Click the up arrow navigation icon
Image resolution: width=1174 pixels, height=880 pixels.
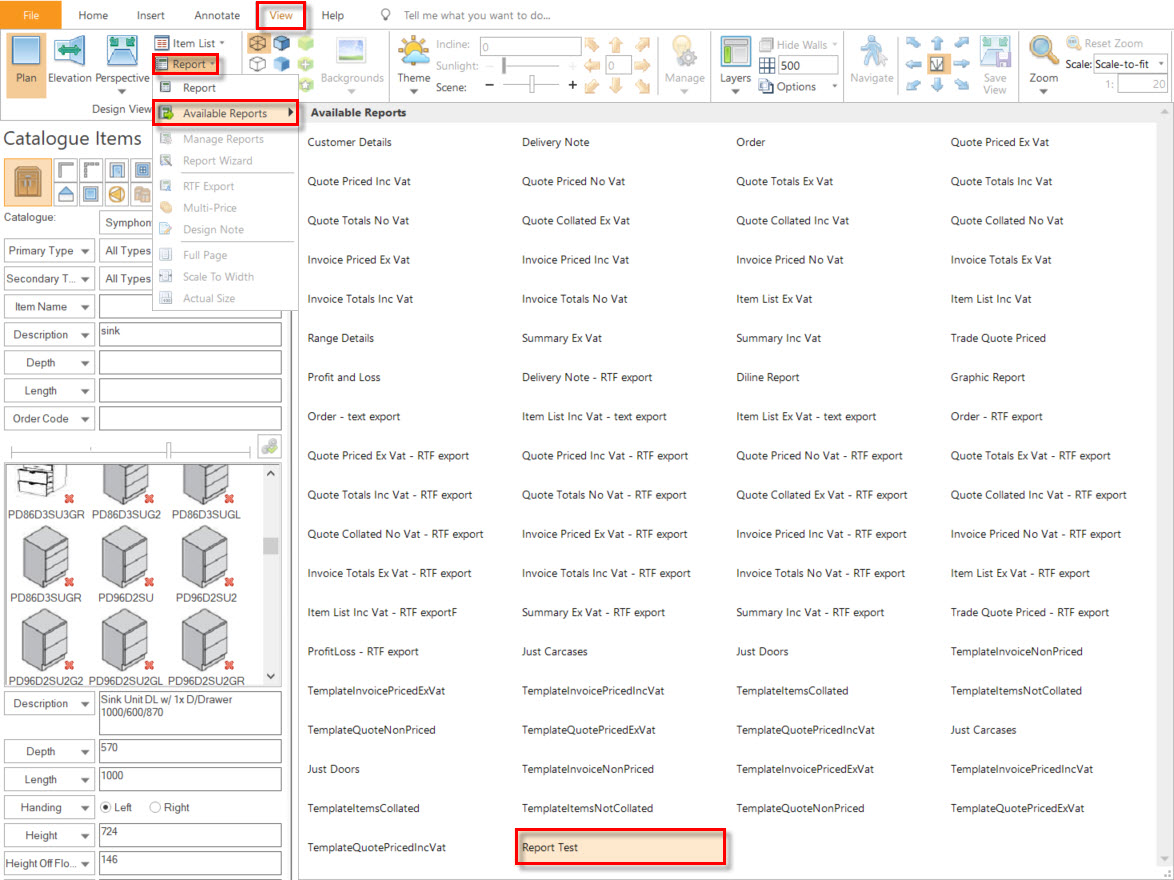pos(937,43)
